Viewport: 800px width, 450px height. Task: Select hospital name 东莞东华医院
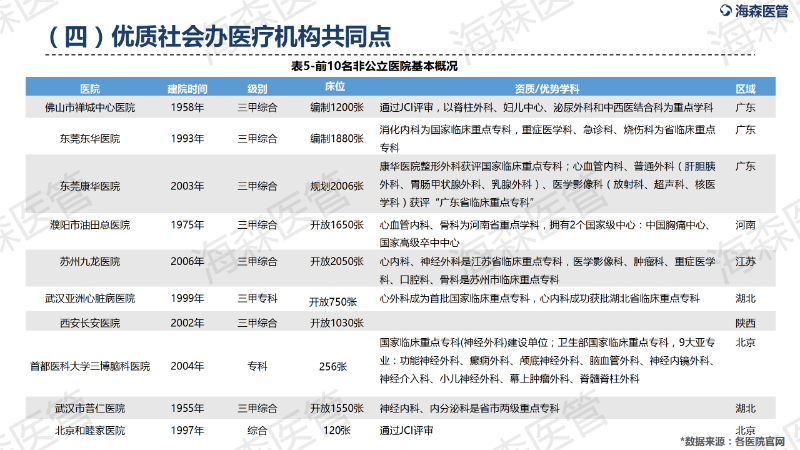coord(90,139)
